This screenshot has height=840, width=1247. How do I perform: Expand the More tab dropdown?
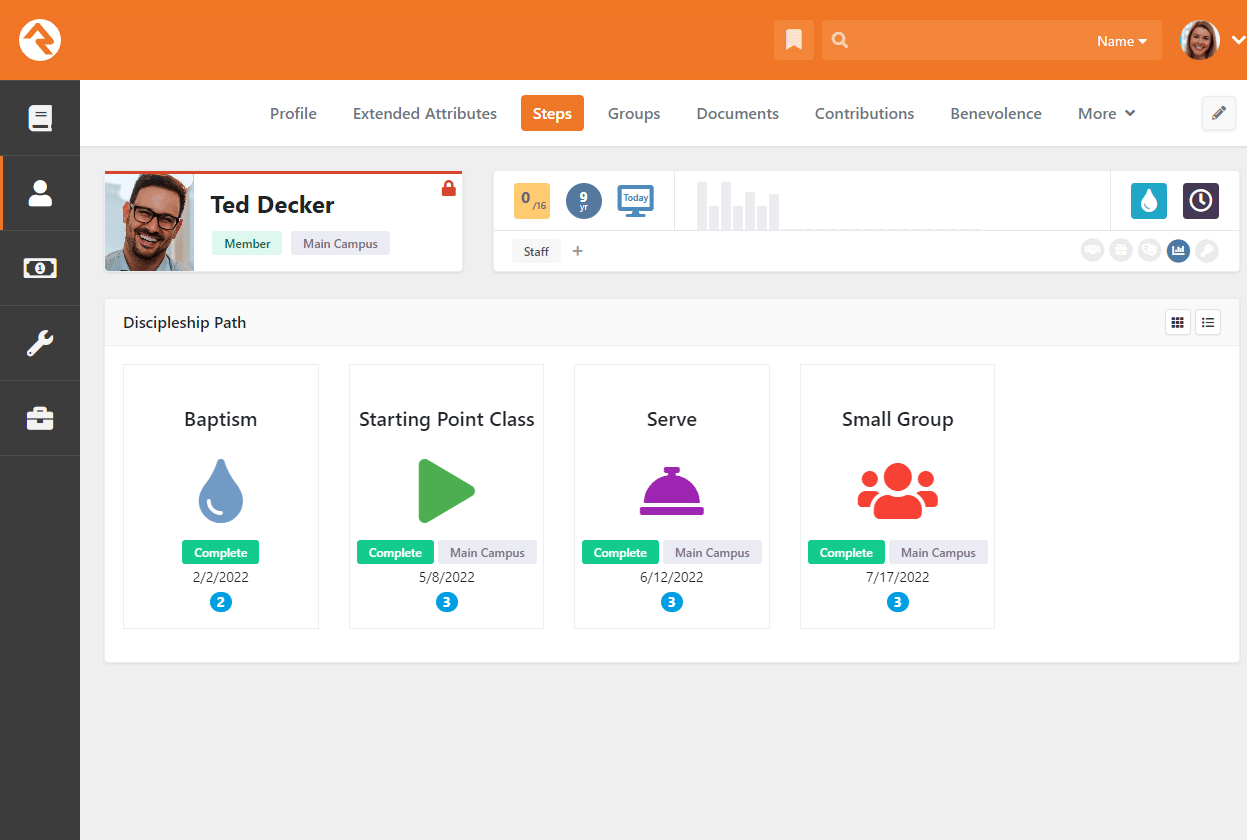(x=1107, y=113)
